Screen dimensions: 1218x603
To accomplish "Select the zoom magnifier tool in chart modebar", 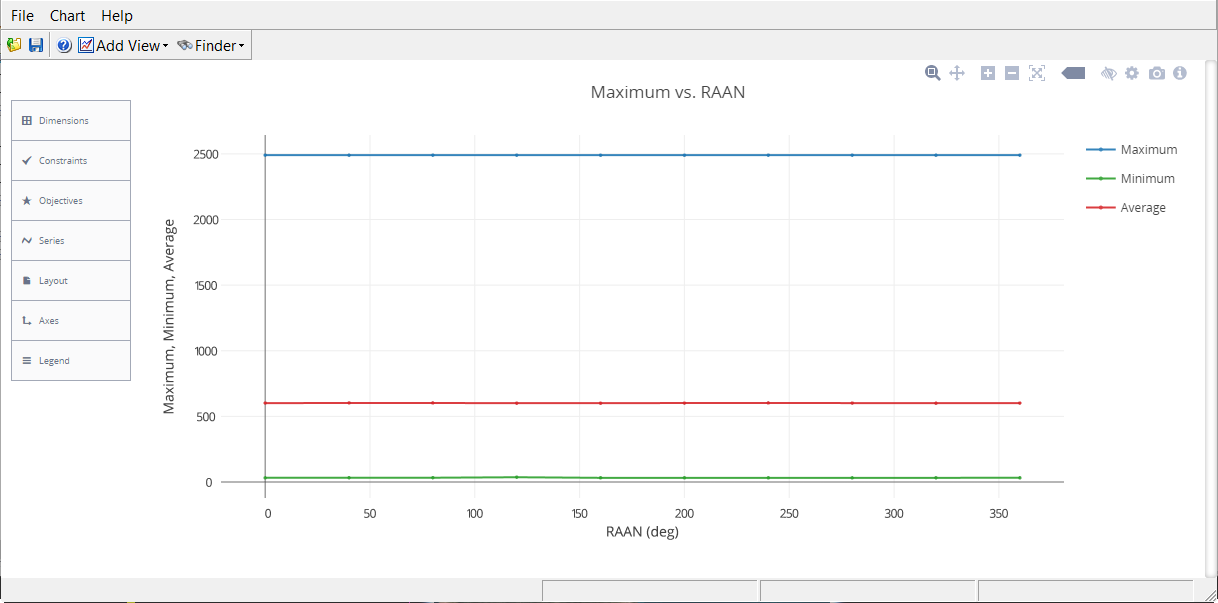I will pyautogui.click(x=932, y=73).
